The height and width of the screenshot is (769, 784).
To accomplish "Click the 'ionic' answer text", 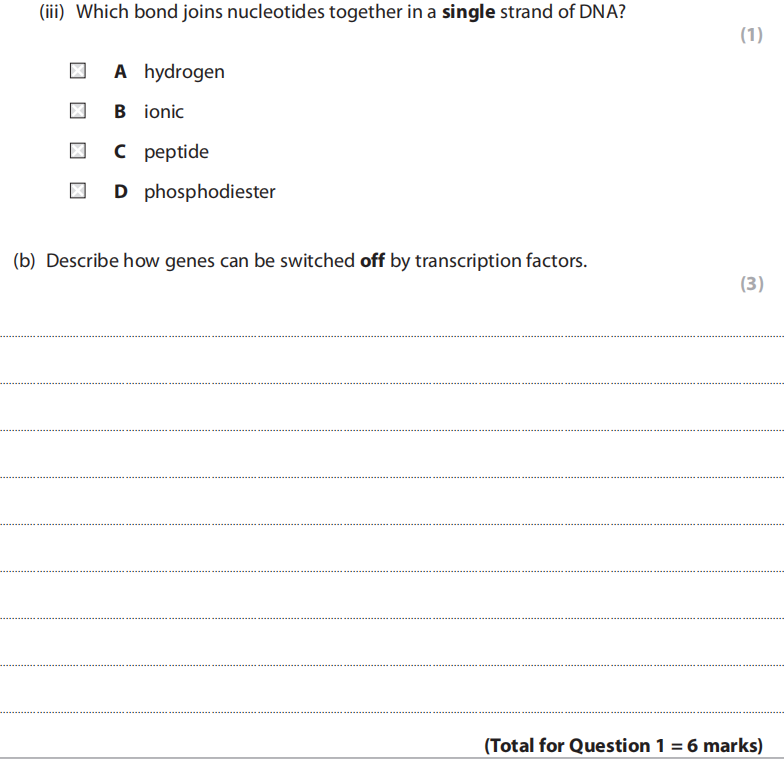I will click(164, 112).
